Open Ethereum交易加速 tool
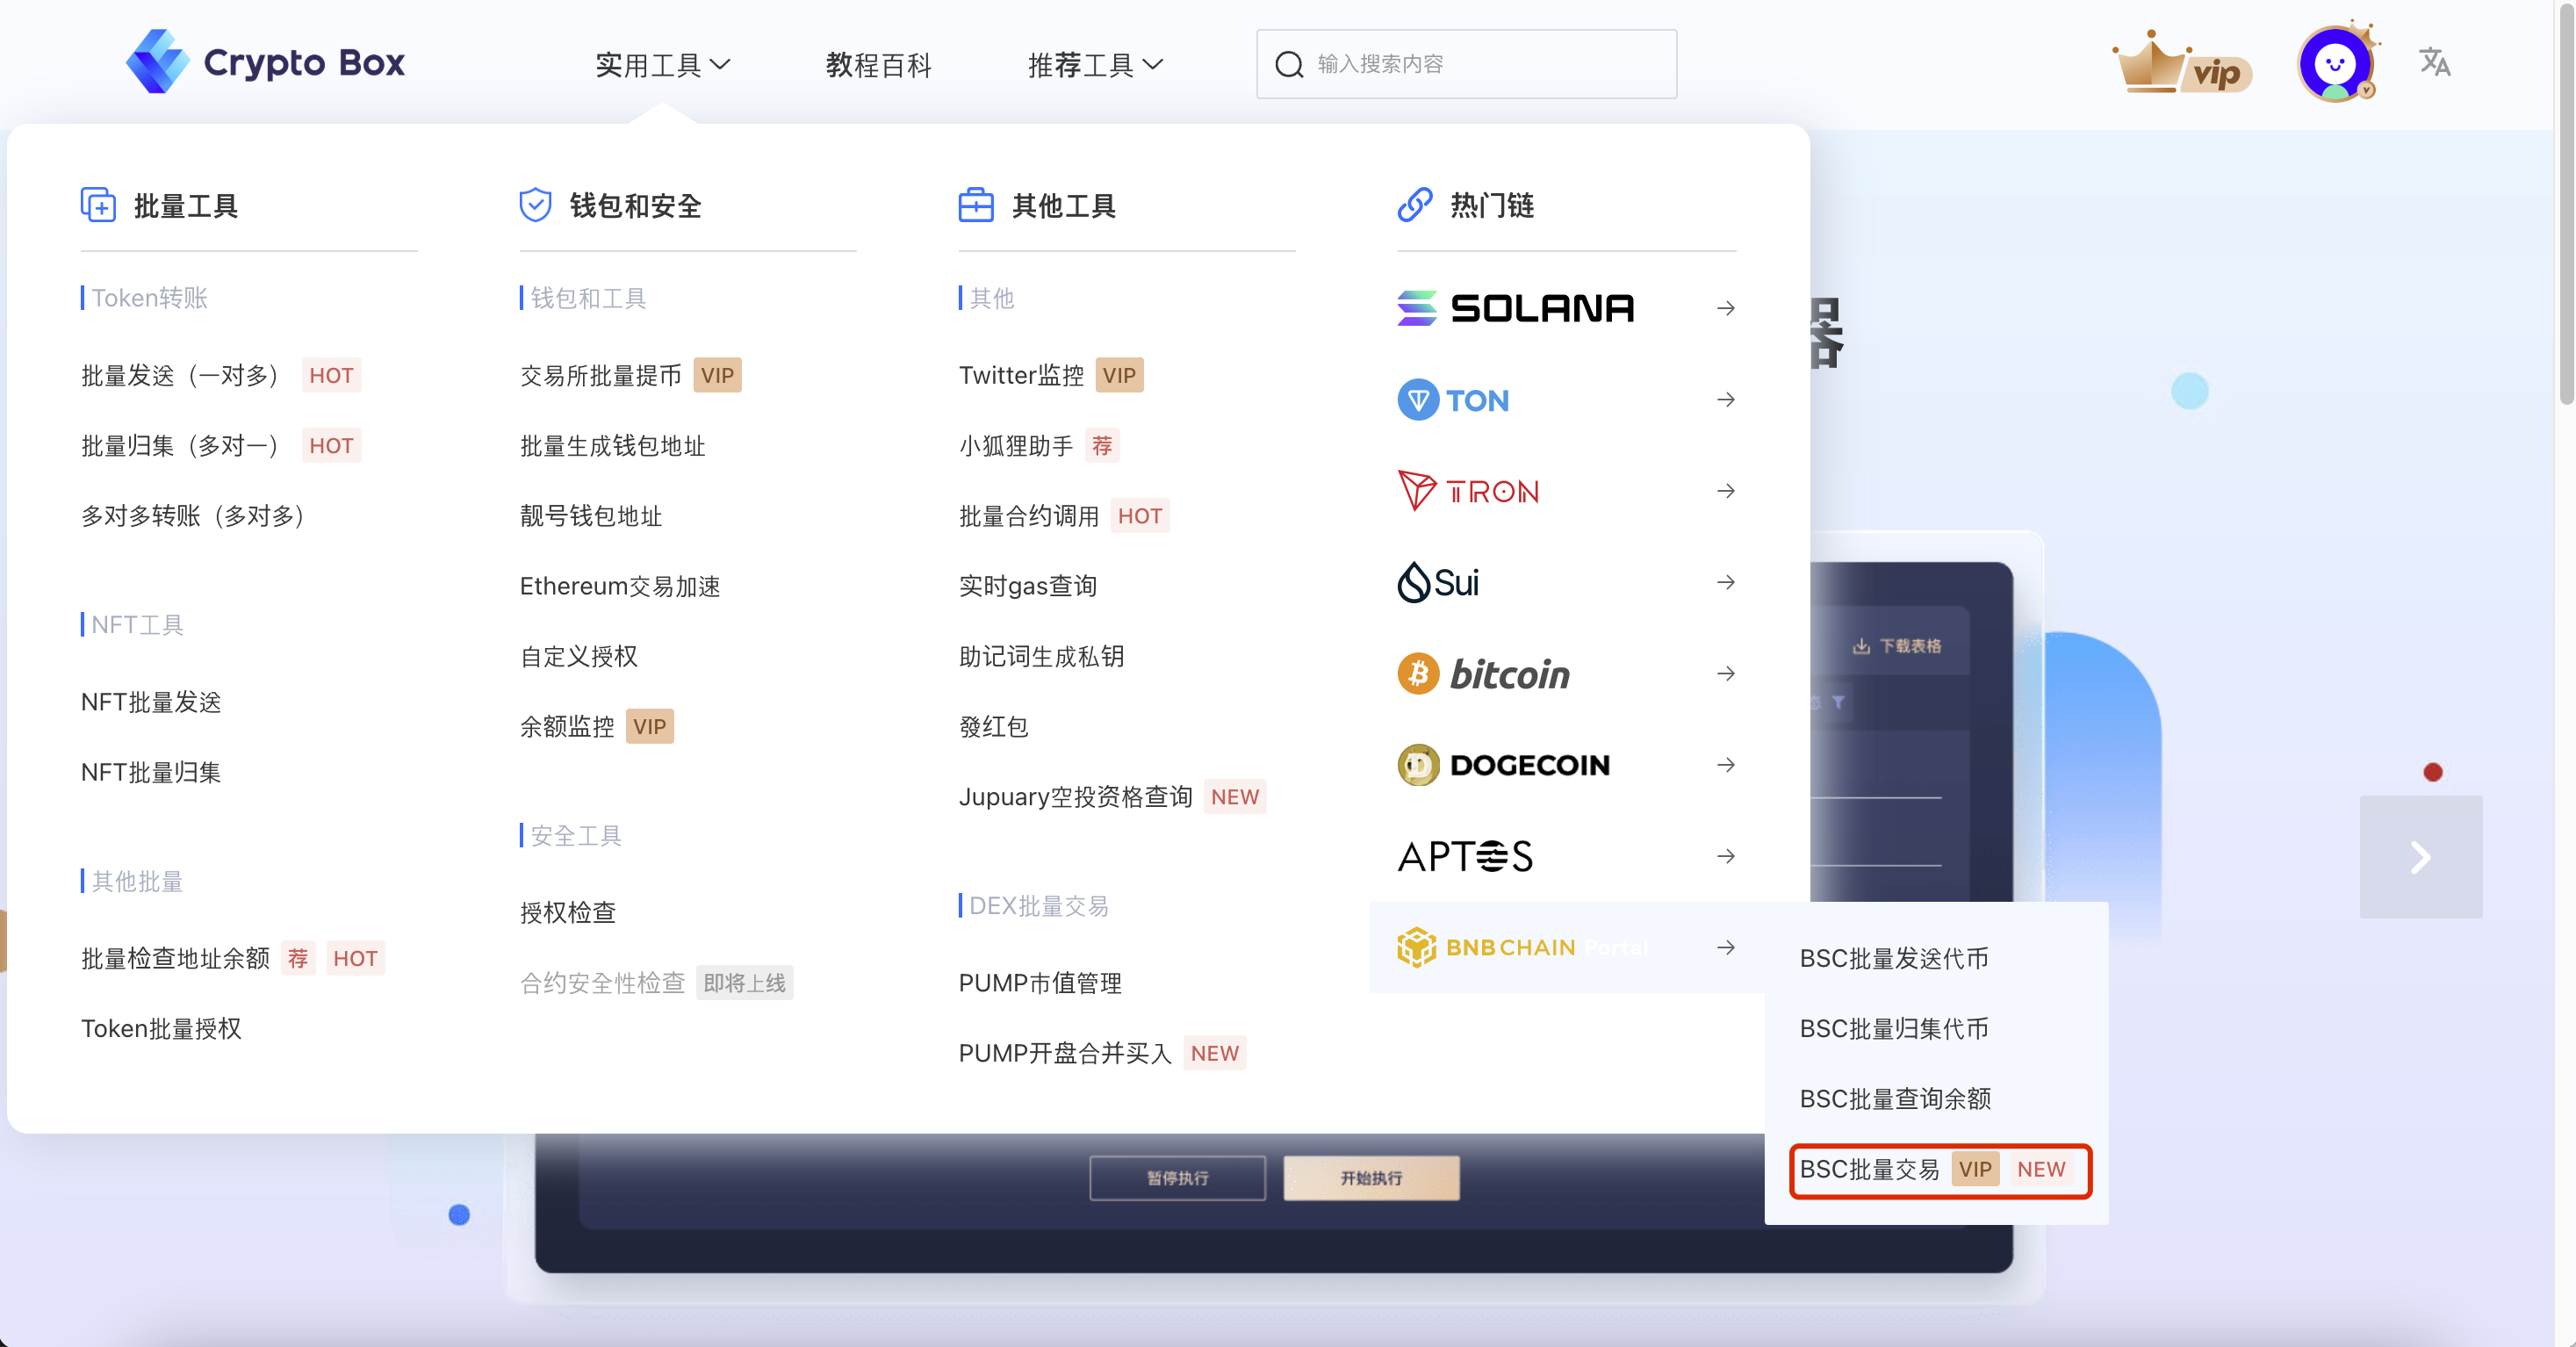 620,585
